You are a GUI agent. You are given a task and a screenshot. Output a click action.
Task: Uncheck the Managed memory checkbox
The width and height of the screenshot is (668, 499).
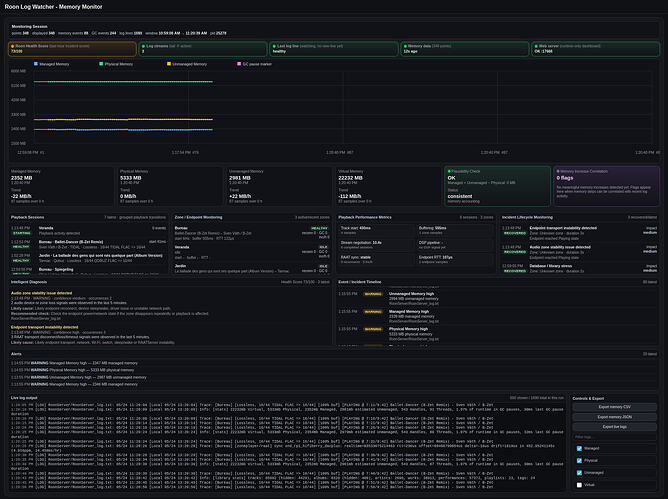tap(579, 448)
